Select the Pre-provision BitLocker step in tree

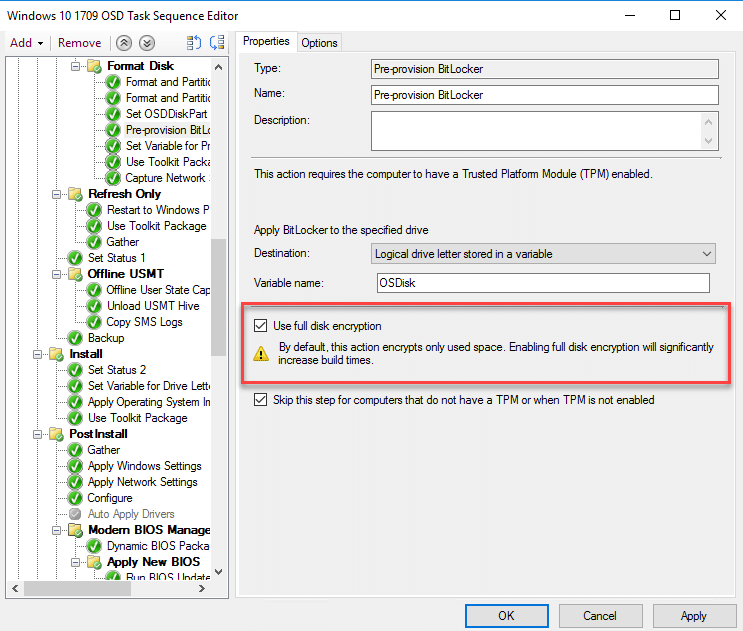click(168, 130)
